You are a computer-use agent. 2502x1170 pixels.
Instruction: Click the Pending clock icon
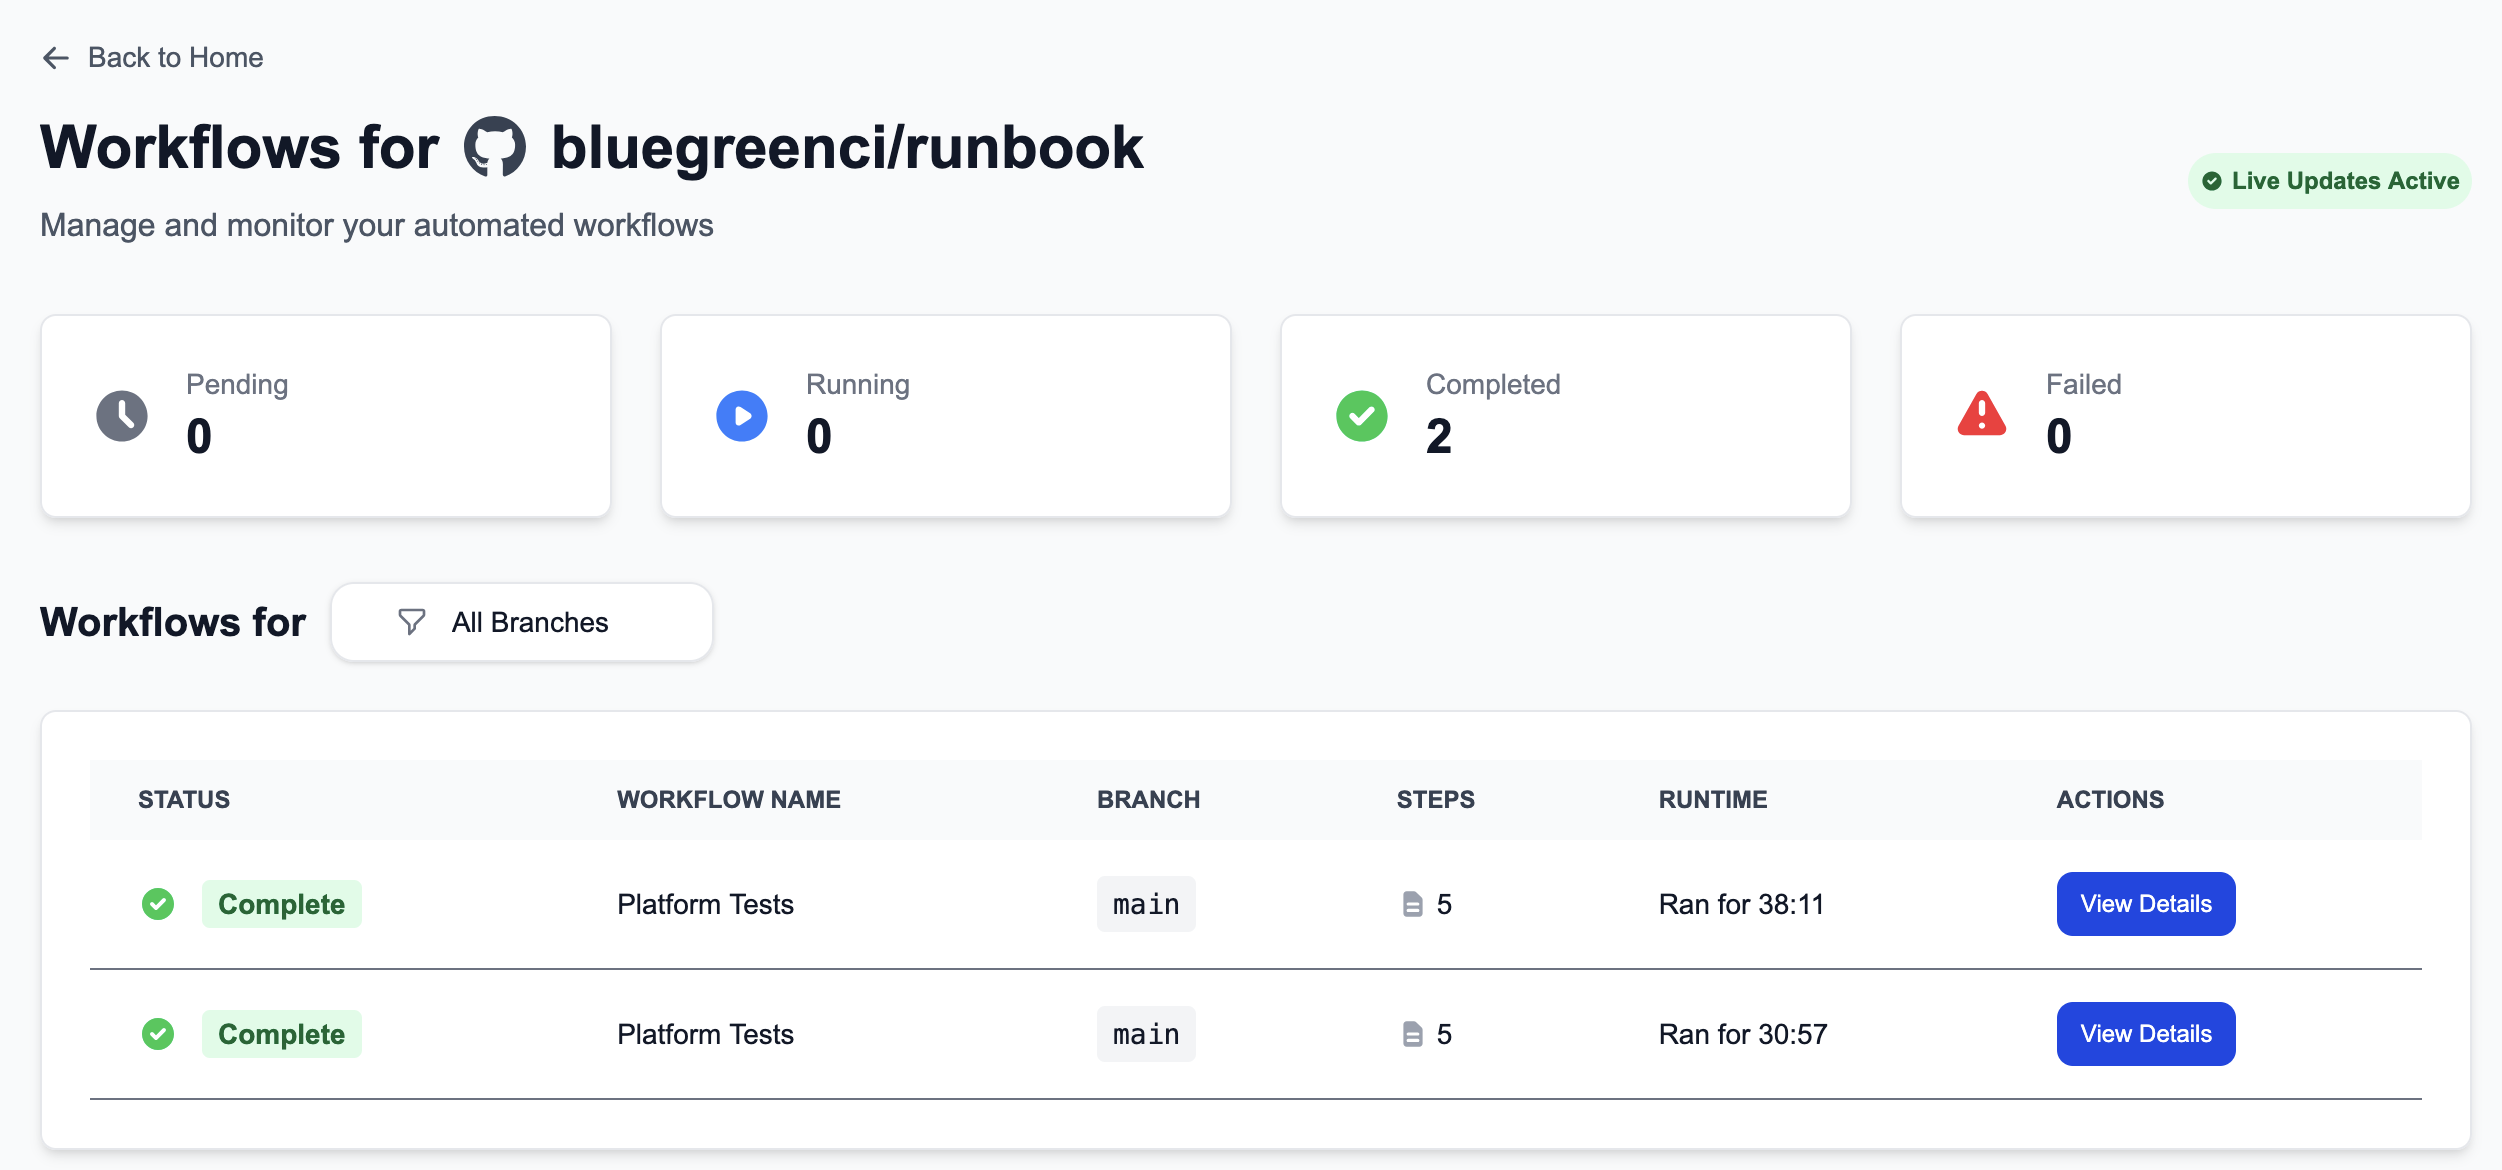point(122,416)
